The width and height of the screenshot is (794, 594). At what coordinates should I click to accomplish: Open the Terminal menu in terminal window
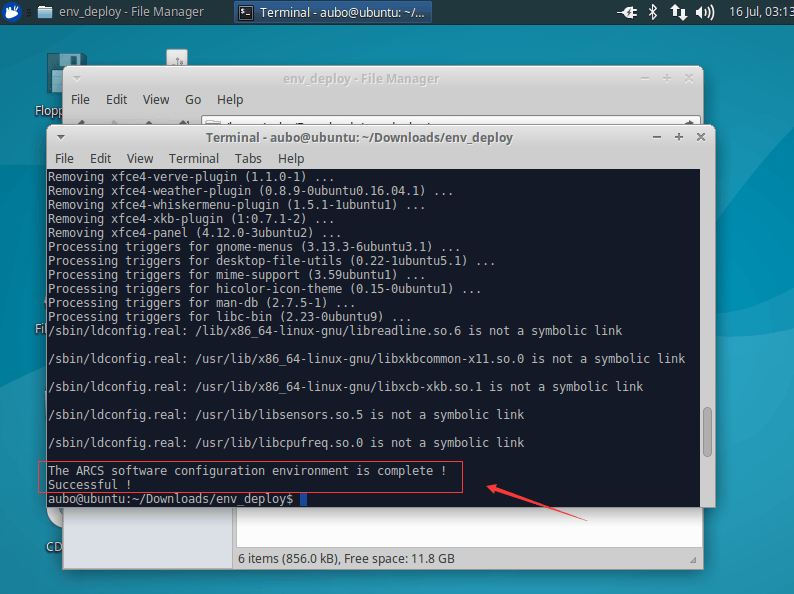coord(193,159)
